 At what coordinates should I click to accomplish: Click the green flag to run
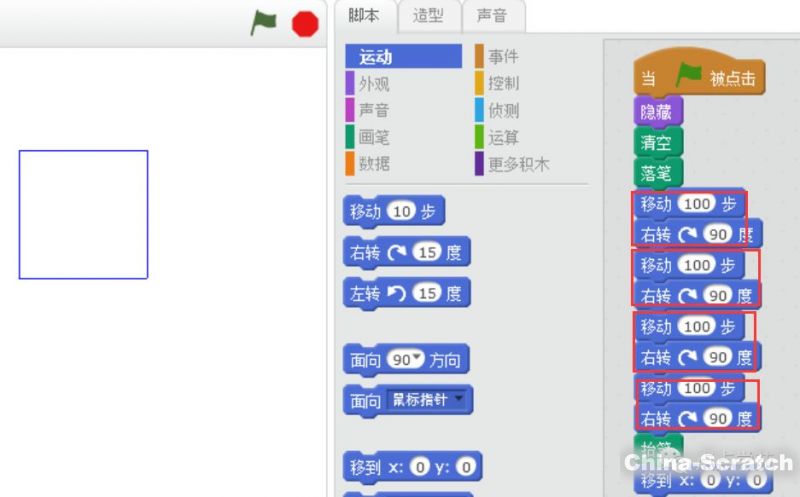263,23
